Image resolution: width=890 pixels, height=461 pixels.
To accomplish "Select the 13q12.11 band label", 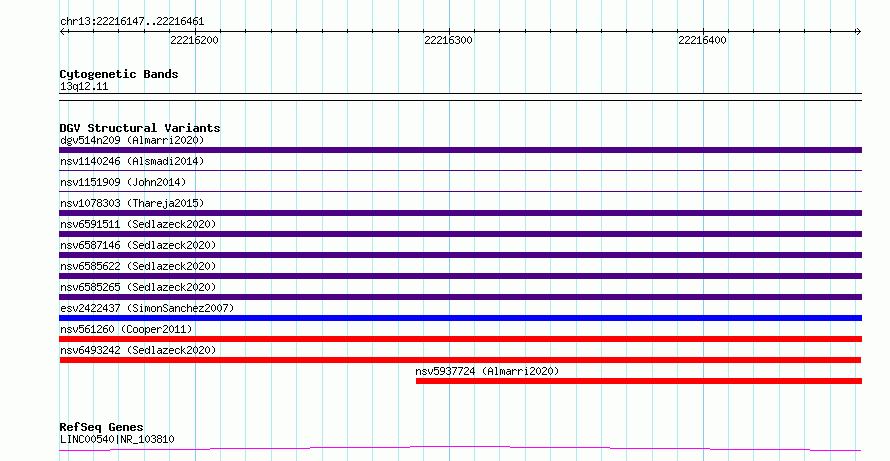I will tap(84, 86).
